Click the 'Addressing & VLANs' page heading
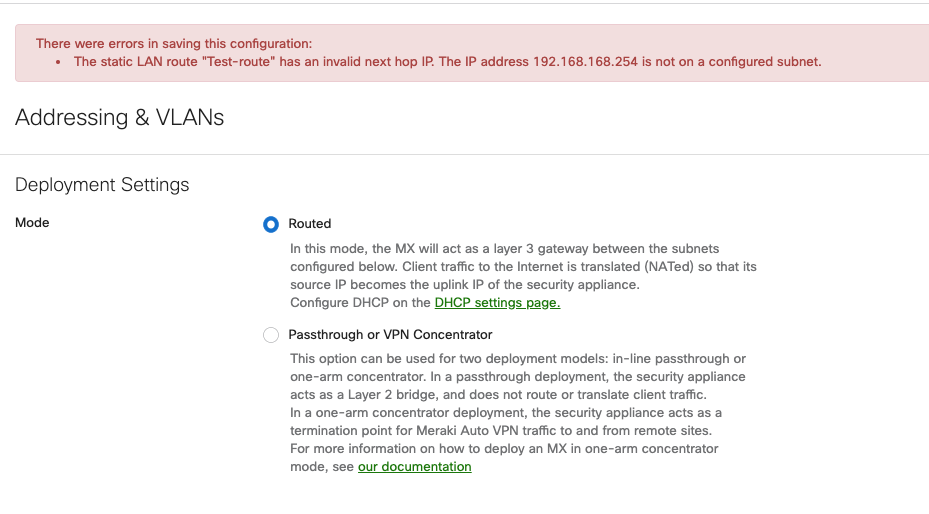Viewport: 929px width, 514px height. [x=119, y=117]
